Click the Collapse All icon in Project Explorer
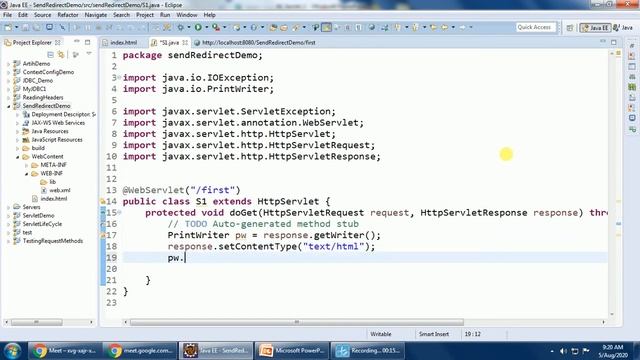The image size is (640, 360). 50,54
